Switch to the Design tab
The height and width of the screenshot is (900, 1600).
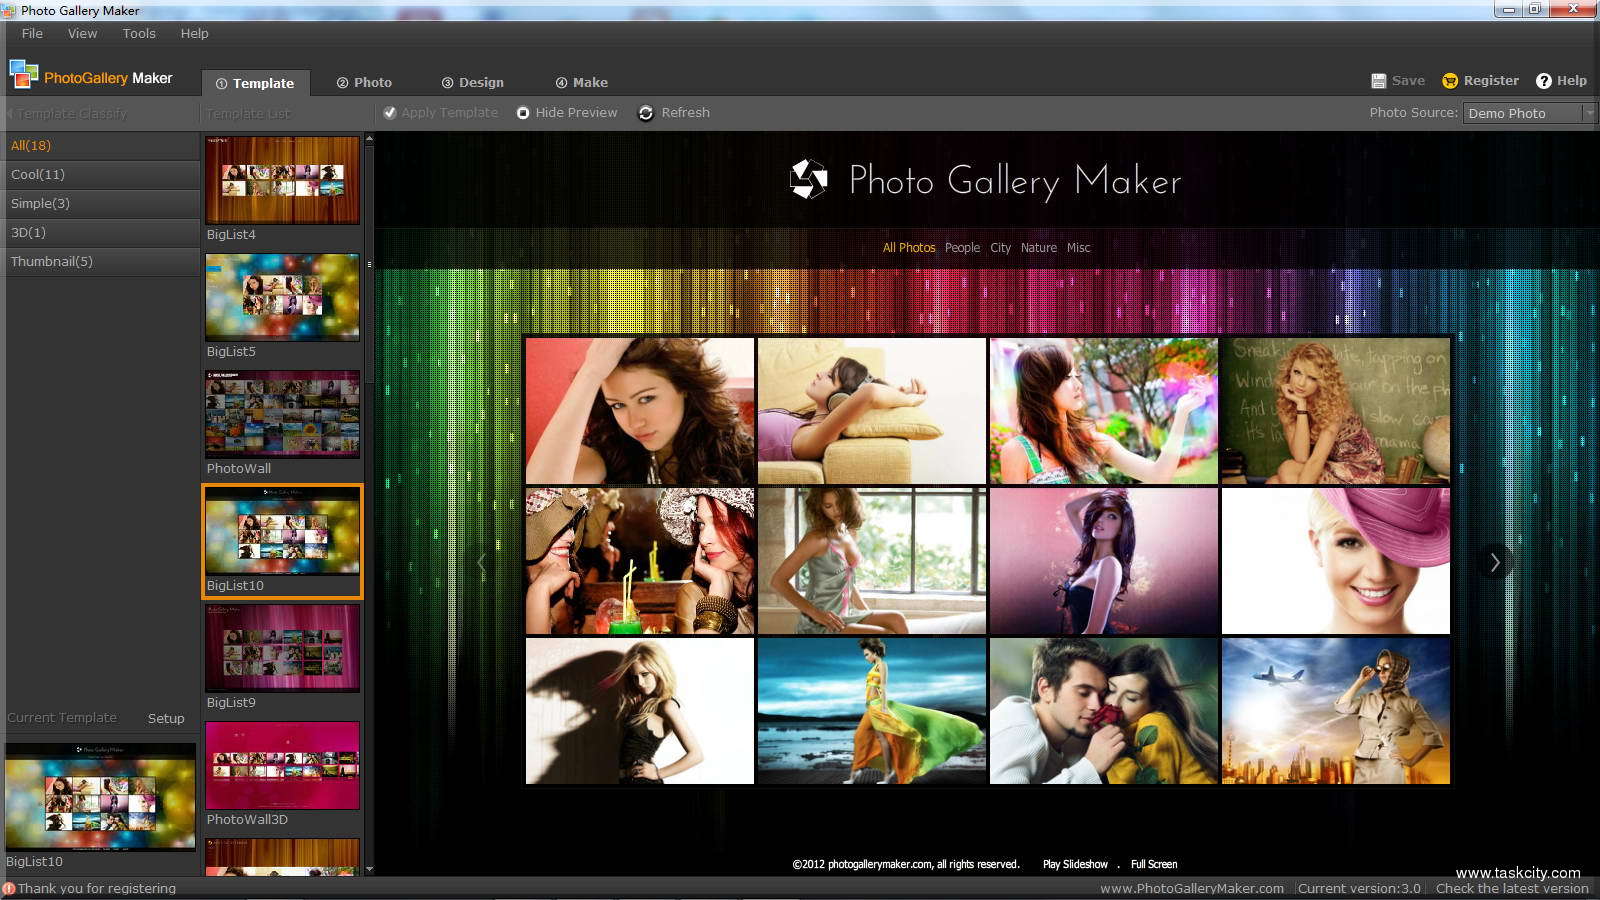473,83
